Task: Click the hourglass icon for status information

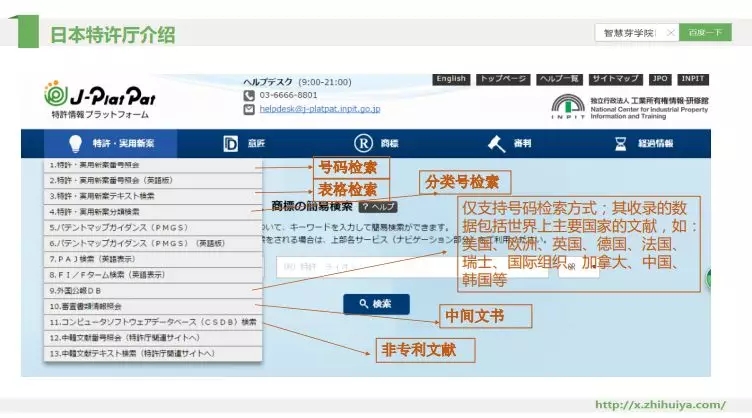Action: click(x=621, y=144)
